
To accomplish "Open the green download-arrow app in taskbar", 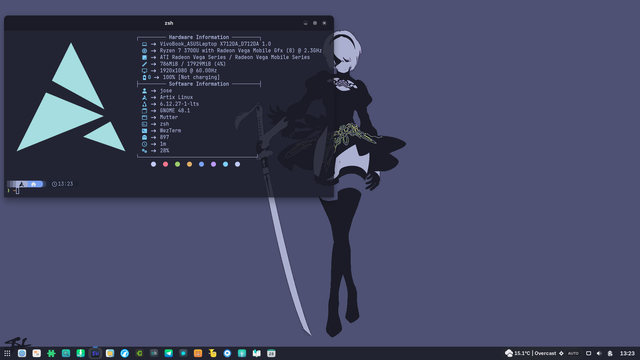I will pyautogui.click(x=80, y=353).
